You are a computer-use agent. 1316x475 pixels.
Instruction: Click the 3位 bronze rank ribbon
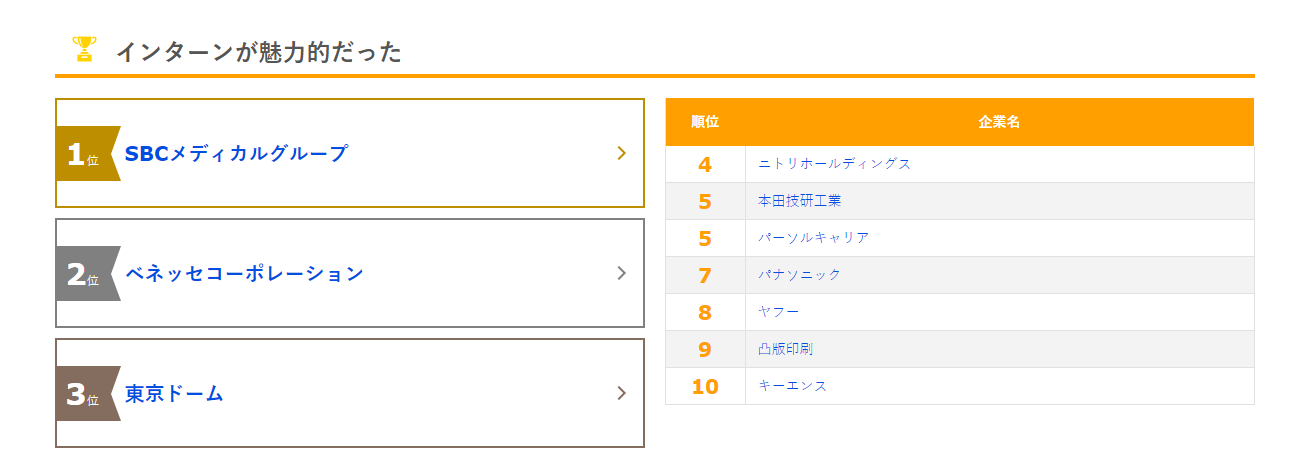(87, 394)
